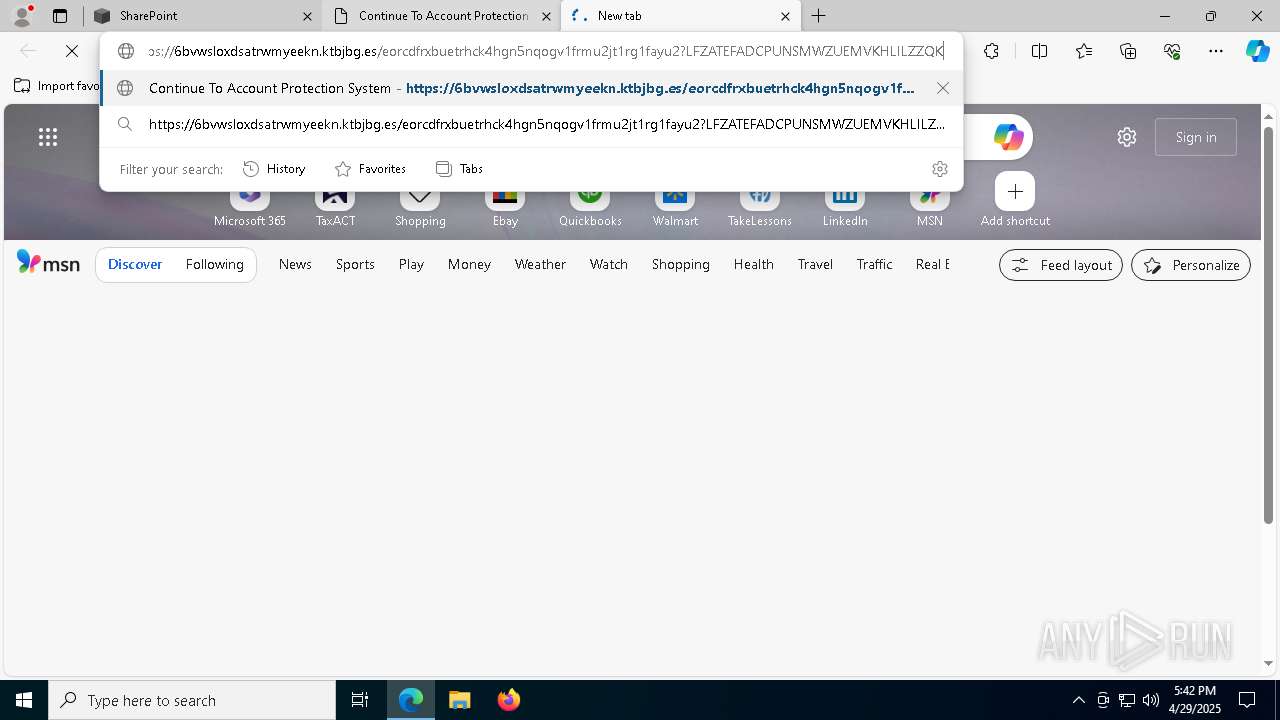
Task: Open Favorites star icon in toolbar
Action: coord(1084,51)
